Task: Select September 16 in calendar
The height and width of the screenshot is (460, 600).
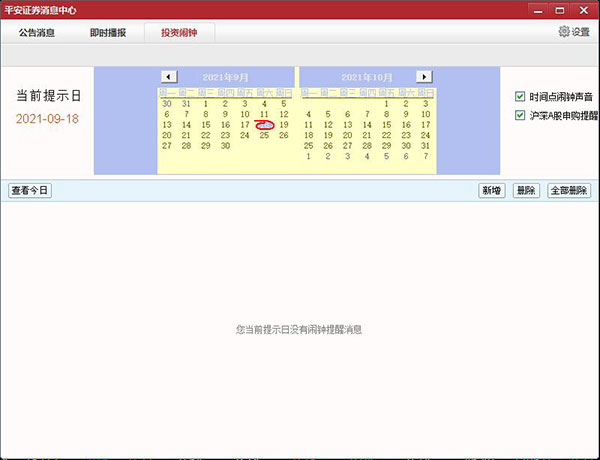Action: [x=225, y=125]
